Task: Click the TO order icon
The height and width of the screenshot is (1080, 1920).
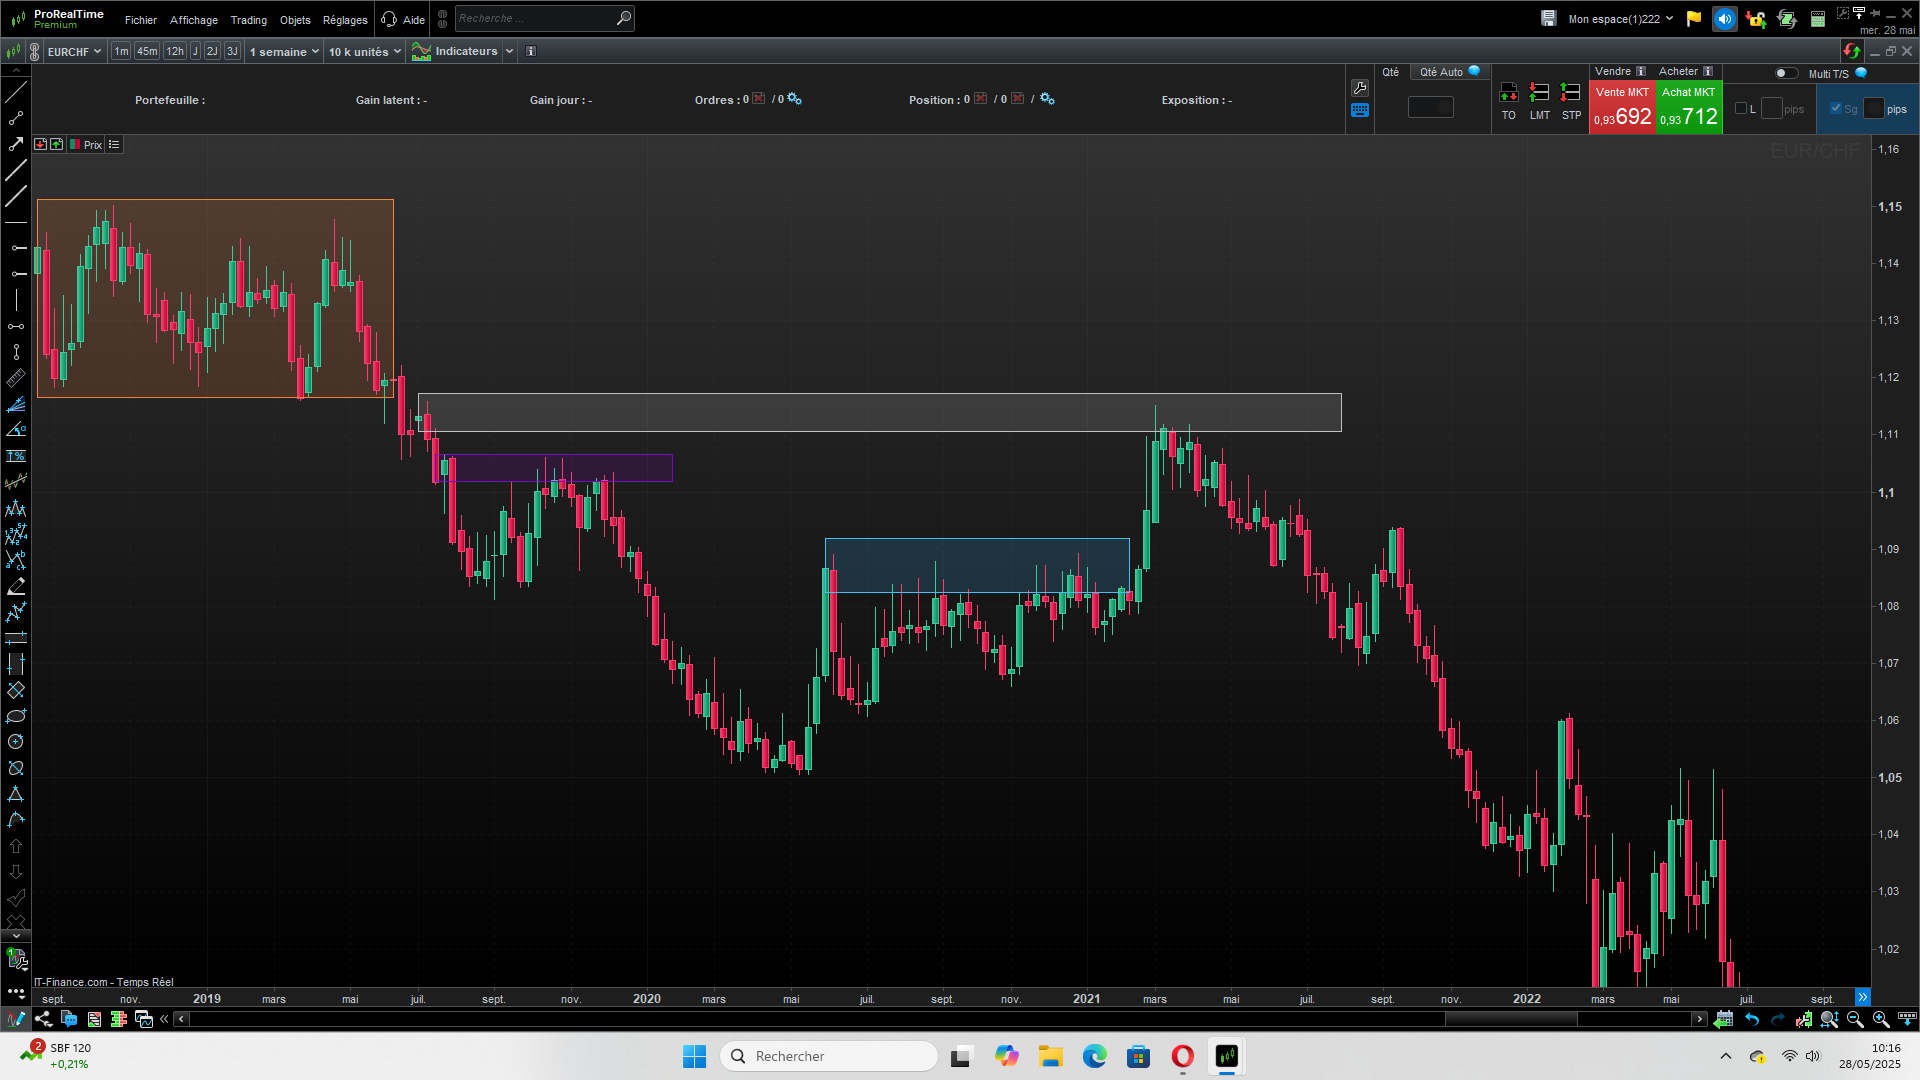Action: tap(1508, 95)
